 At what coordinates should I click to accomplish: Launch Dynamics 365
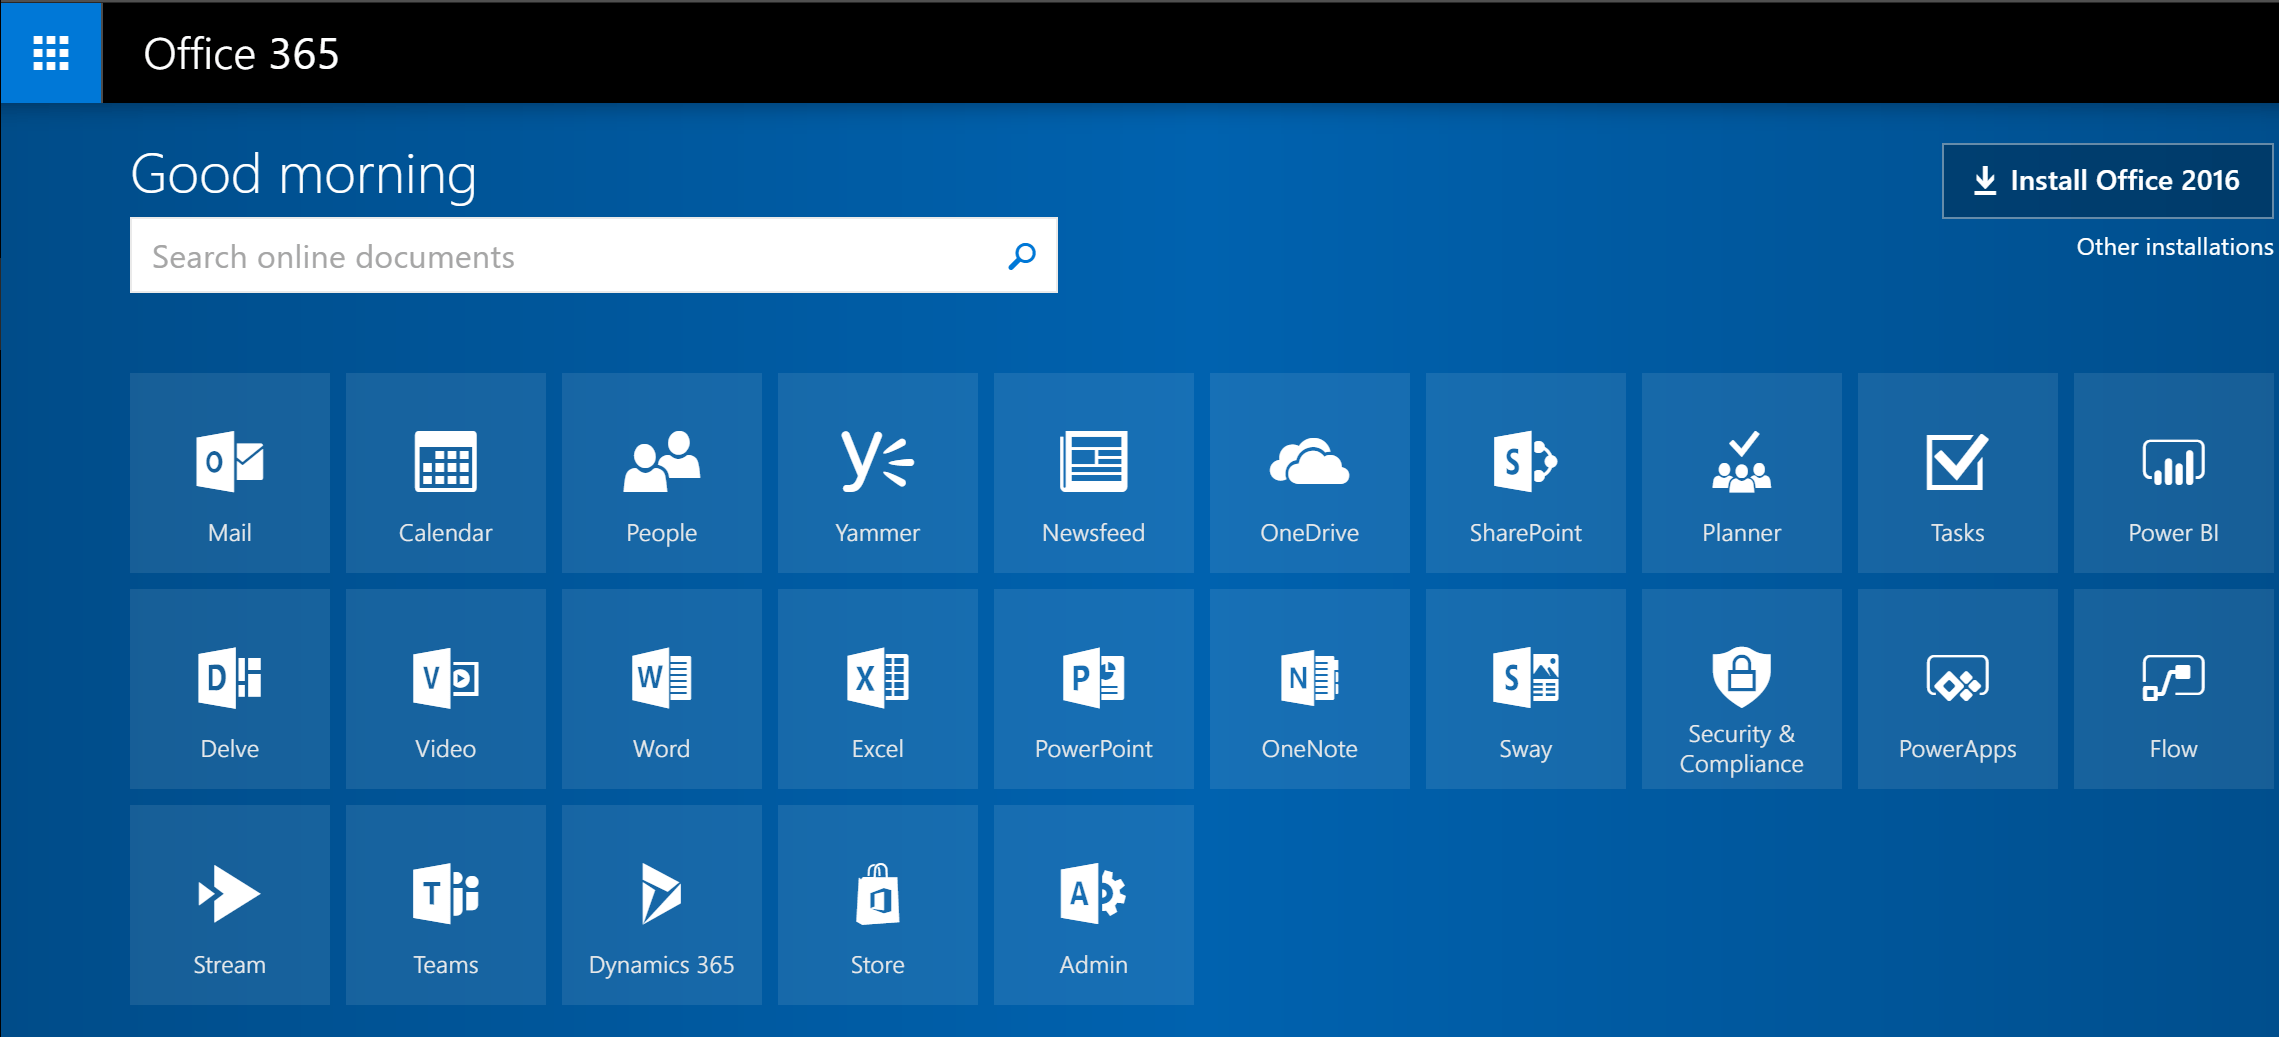(x=661, y=905)
